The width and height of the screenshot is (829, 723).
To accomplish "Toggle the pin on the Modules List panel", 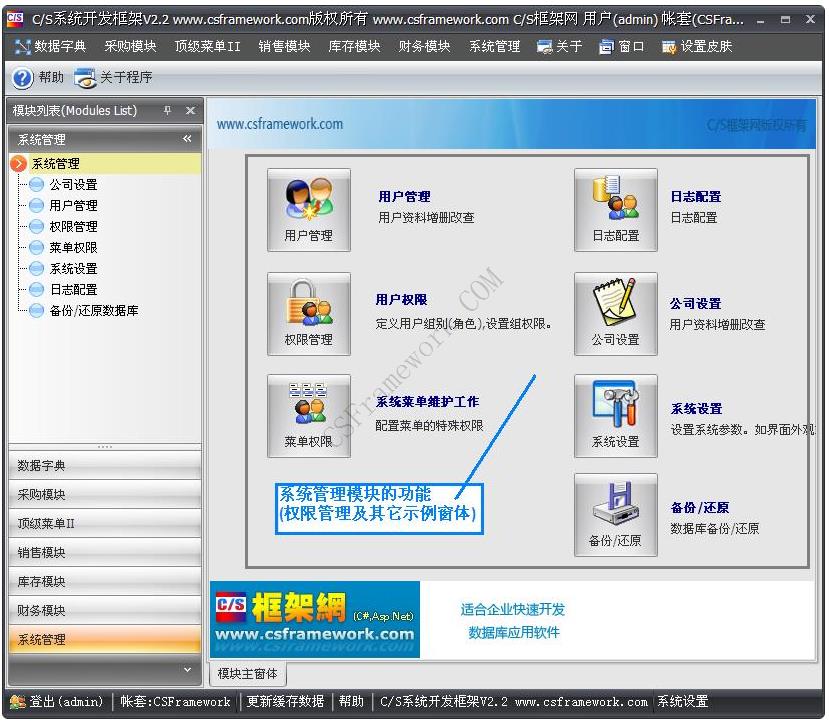I will point(166,111).
